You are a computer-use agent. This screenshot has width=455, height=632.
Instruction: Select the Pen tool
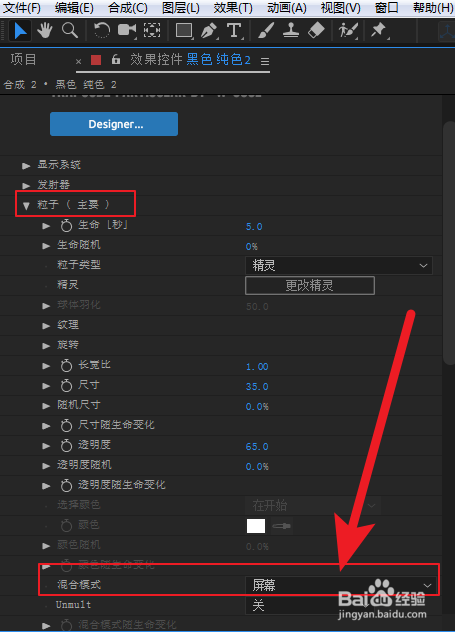pyautogui.click(x=209, y=31)
